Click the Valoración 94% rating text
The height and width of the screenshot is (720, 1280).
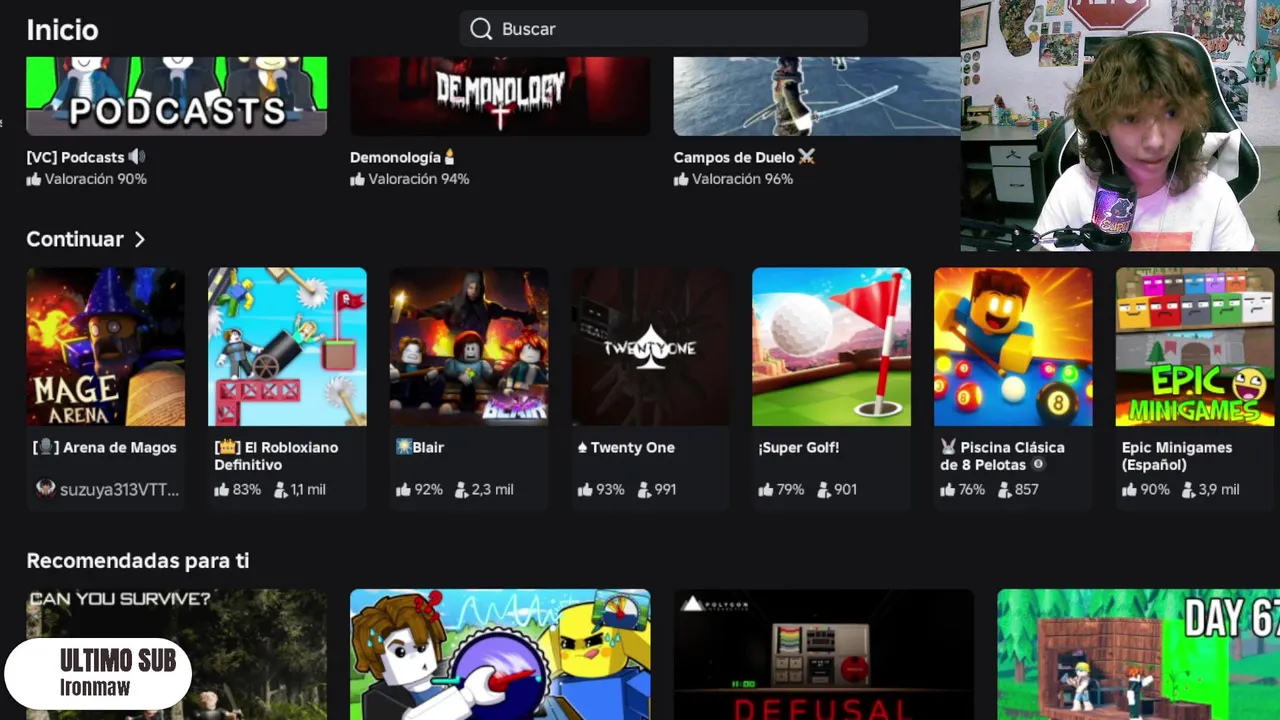point(419,179)
